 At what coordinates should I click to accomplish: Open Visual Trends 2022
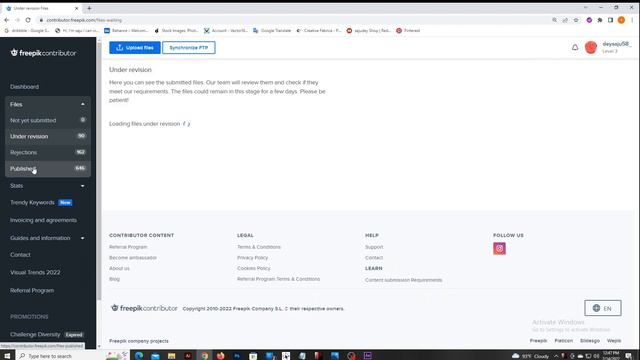[35, 272]
